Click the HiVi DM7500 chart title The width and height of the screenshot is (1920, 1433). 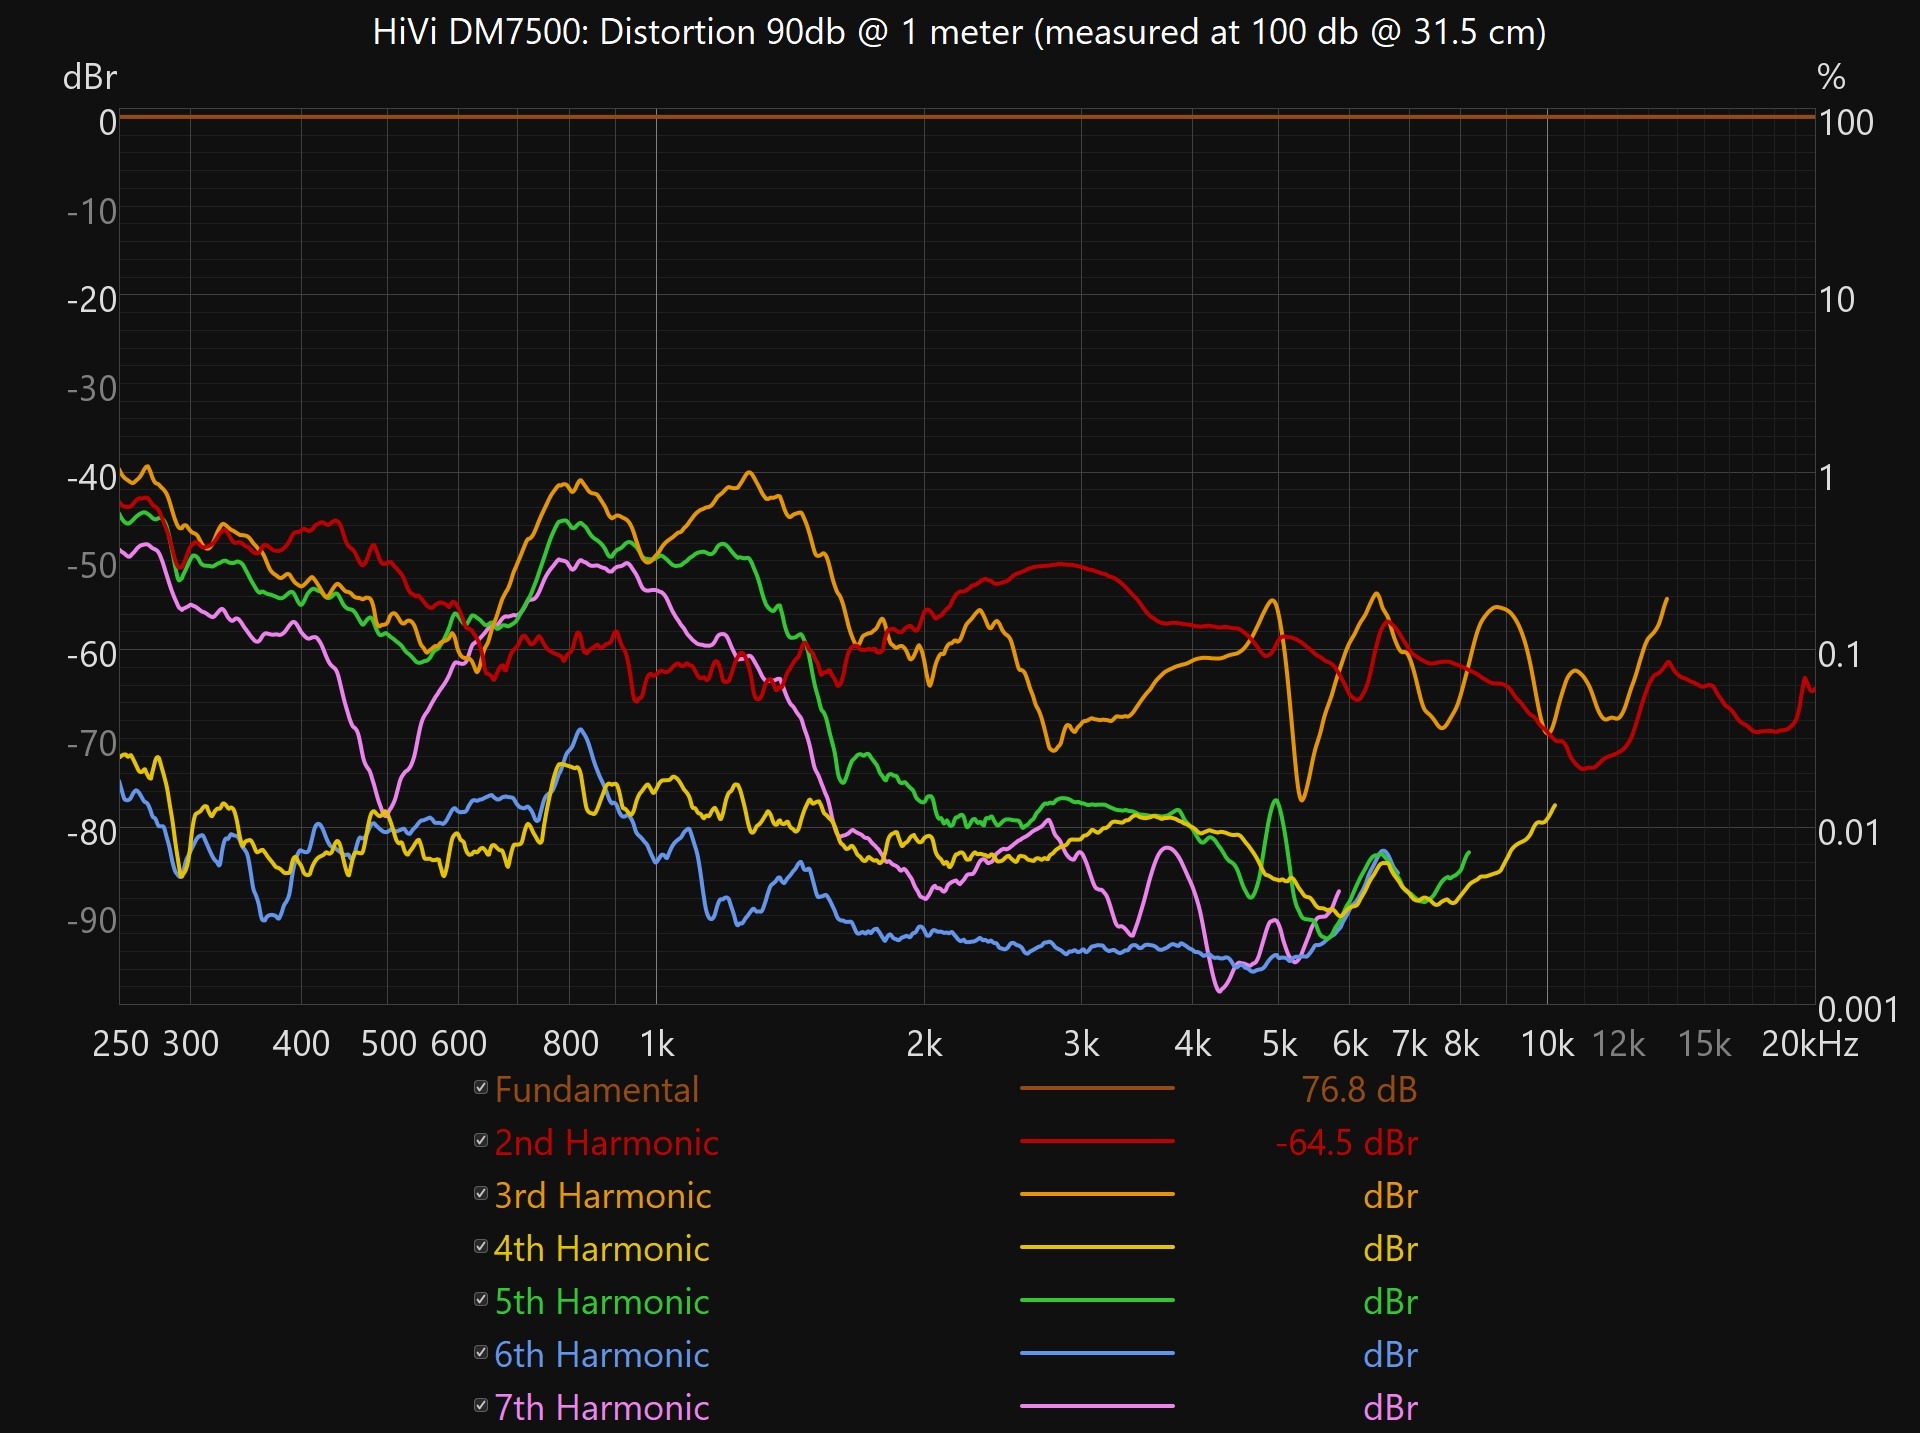(960, 32)
